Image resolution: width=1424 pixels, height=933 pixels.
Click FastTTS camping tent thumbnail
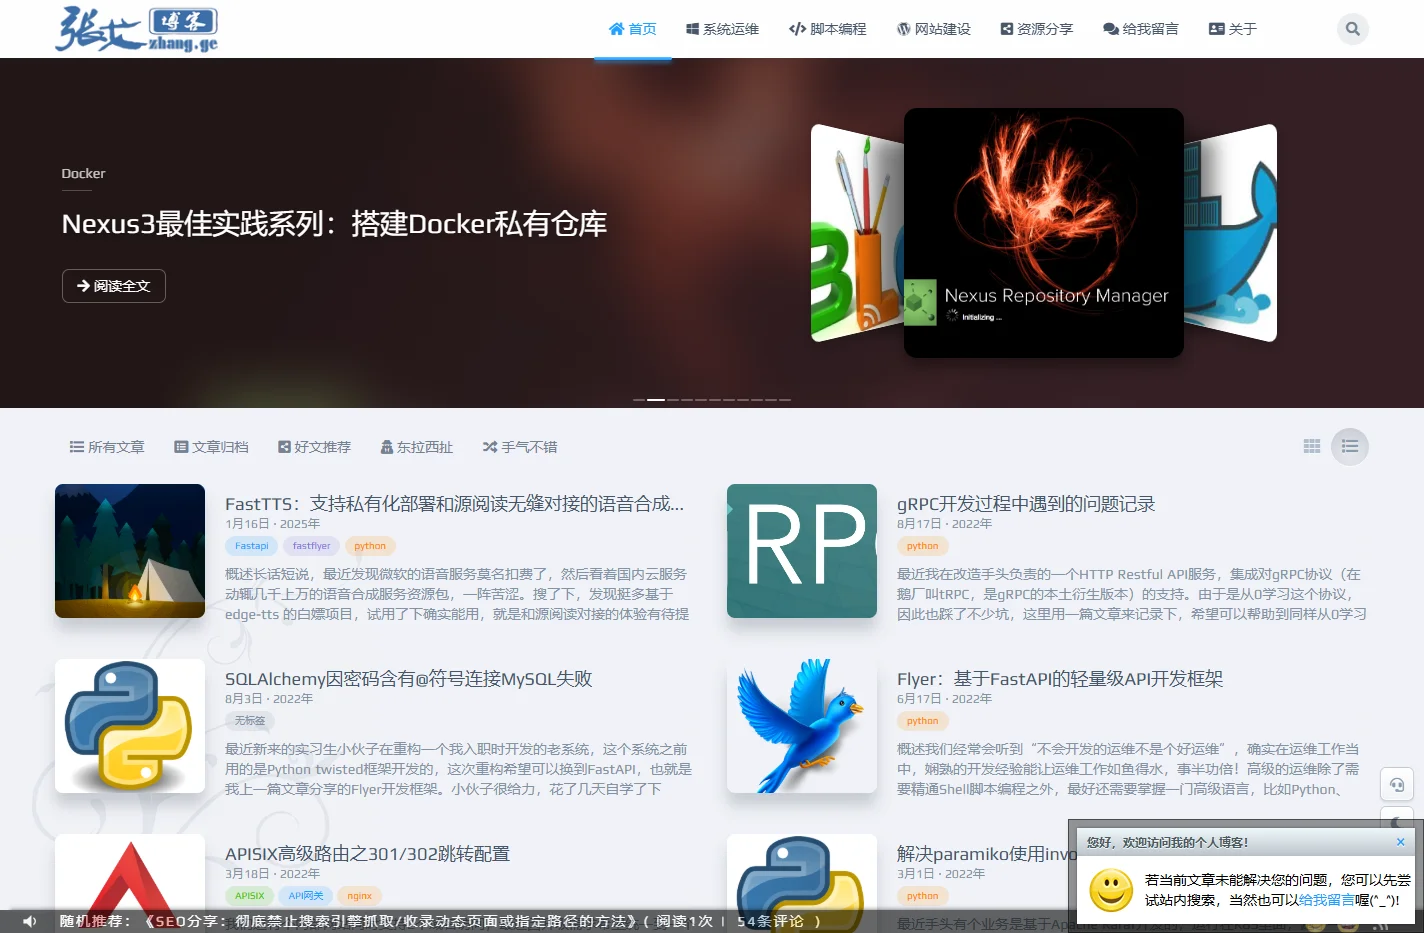coord(130,551)
